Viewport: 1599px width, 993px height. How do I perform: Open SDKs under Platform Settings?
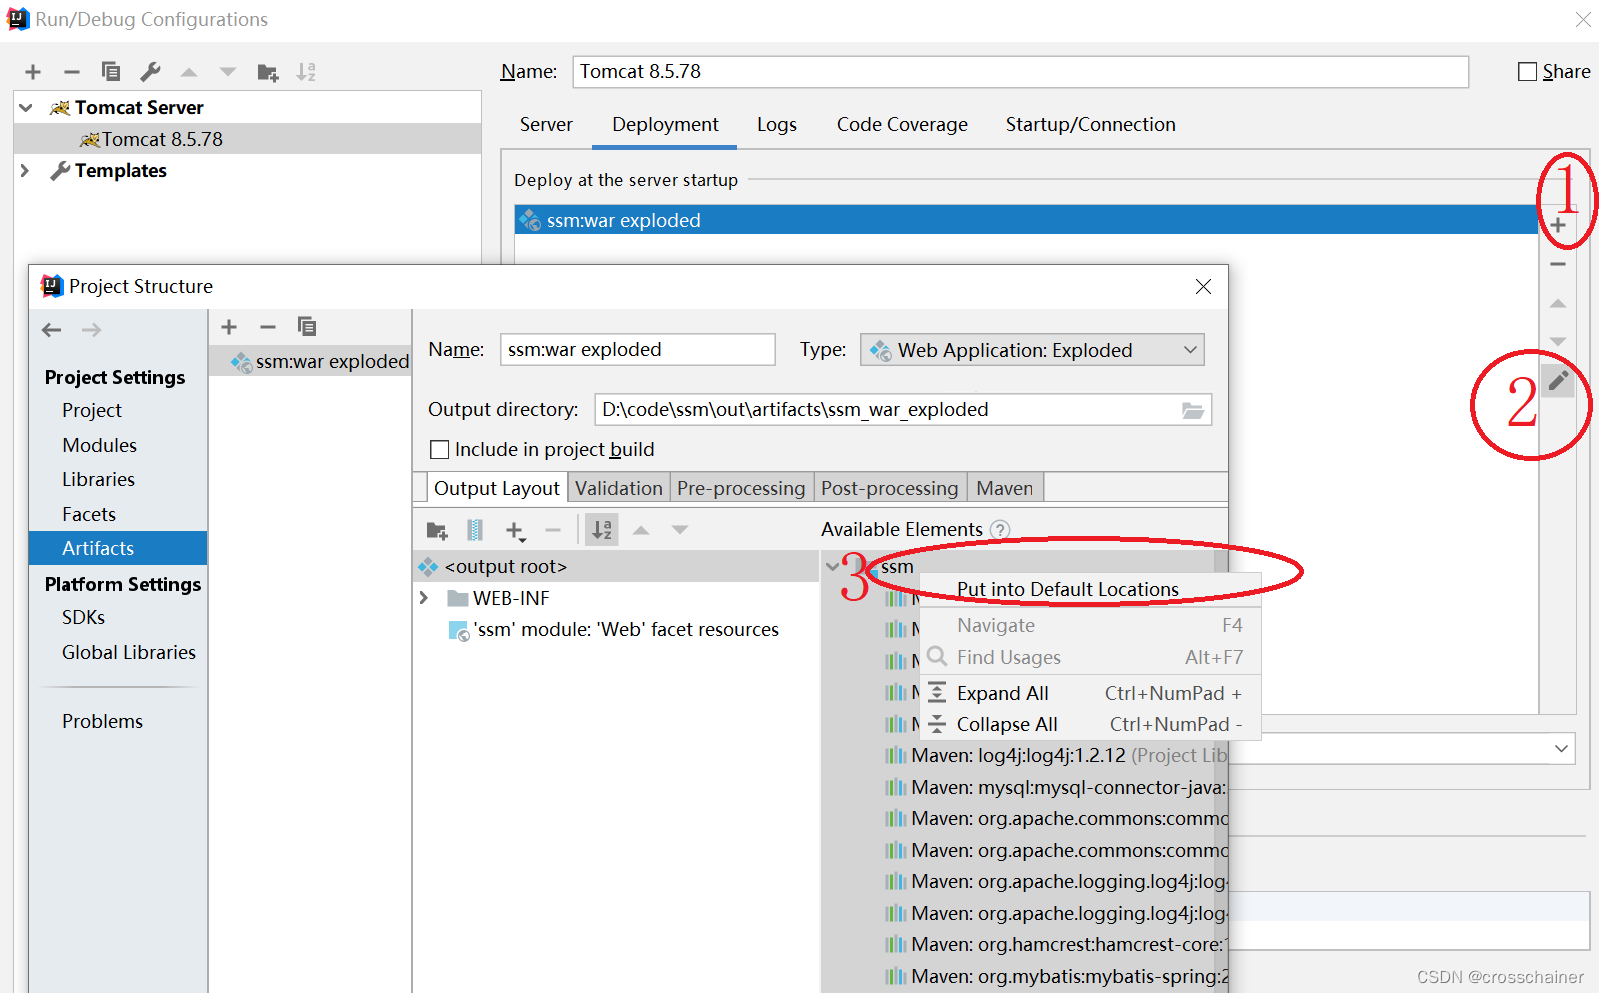[x=83, y=617]
